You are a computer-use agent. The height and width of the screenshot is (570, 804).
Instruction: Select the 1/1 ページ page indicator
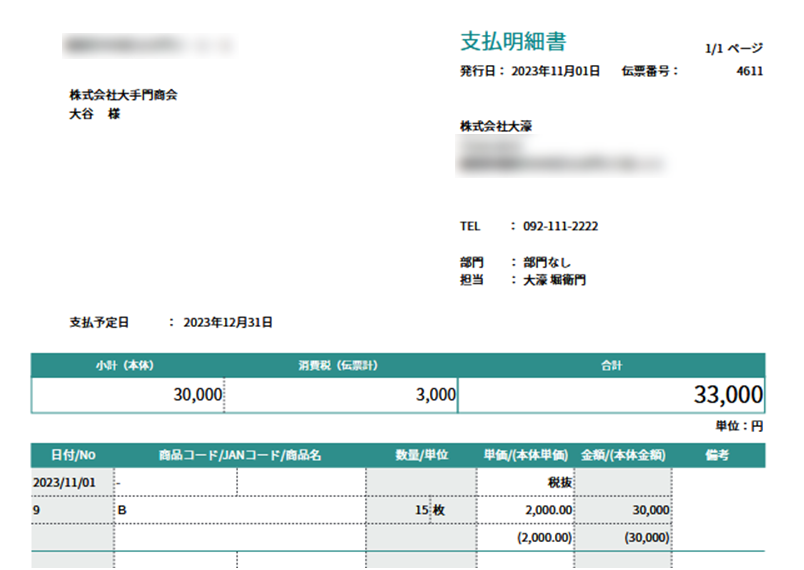click(734, 48)
